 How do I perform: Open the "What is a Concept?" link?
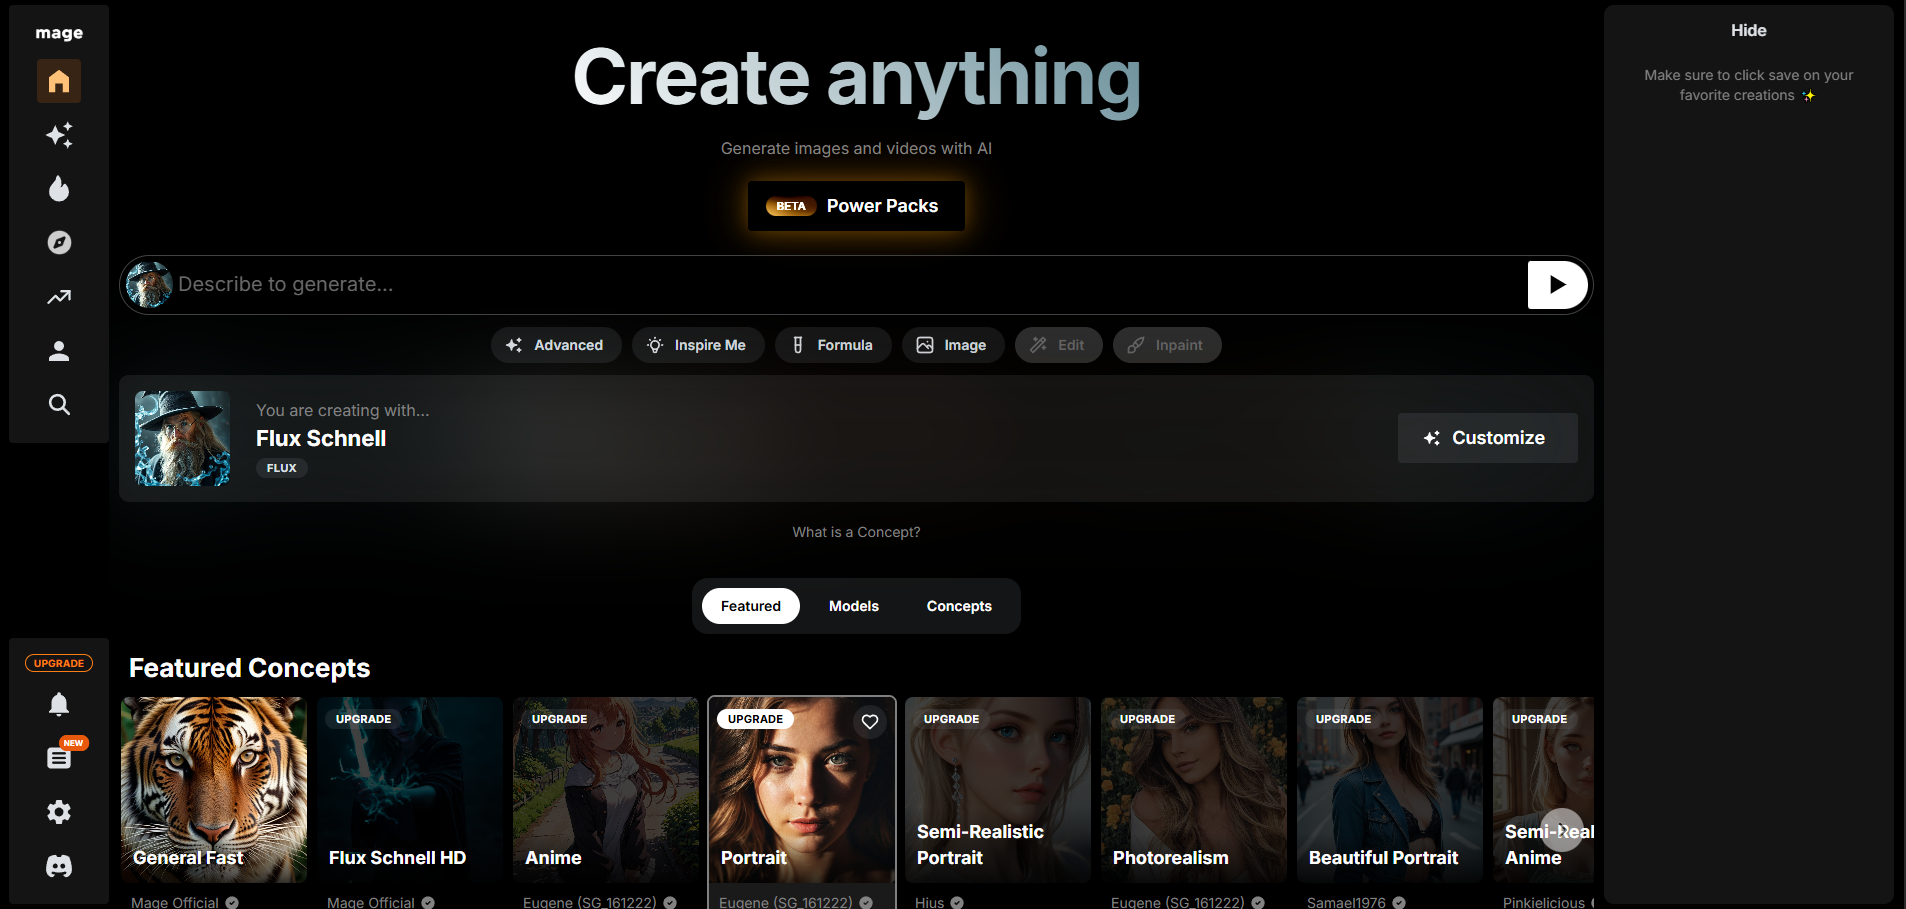tap(856, 532)
